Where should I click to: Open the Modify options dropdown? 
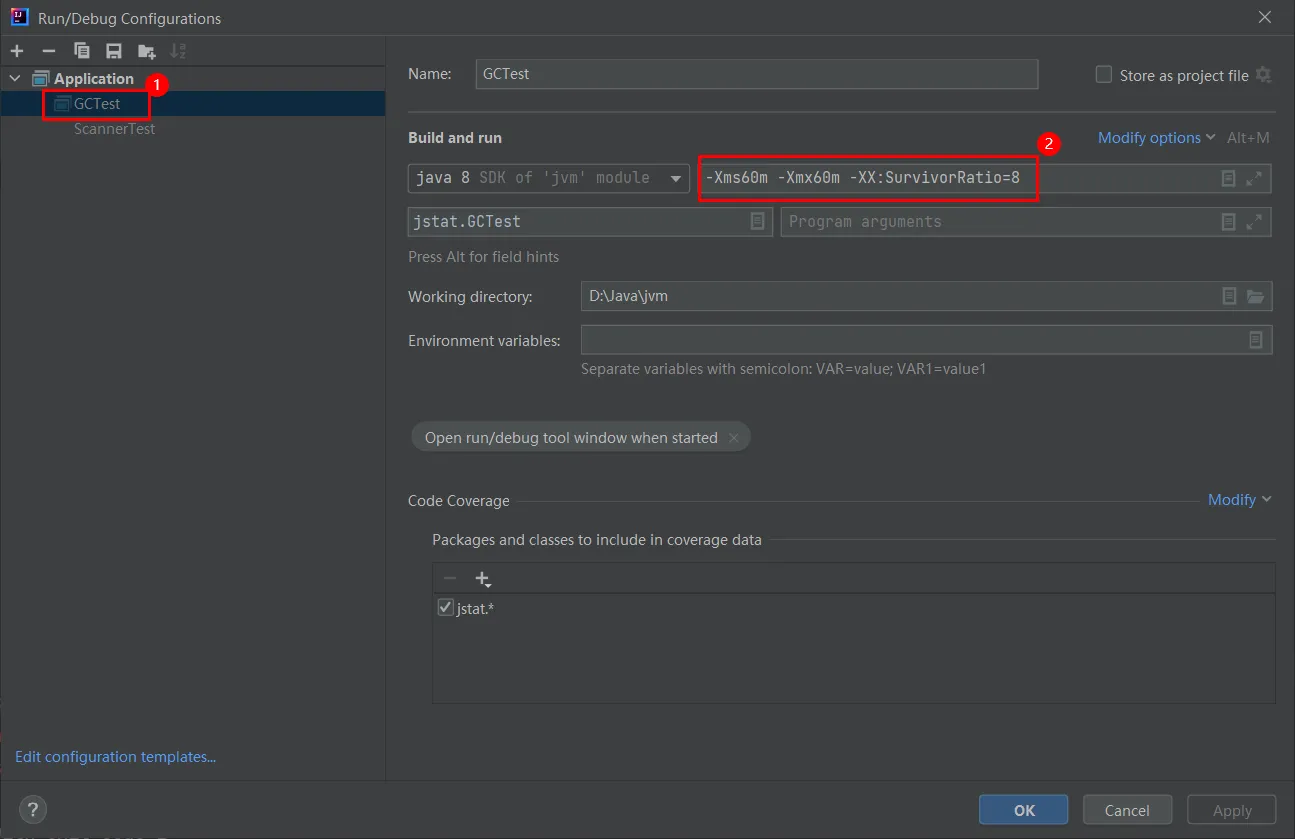[1157, 138]
